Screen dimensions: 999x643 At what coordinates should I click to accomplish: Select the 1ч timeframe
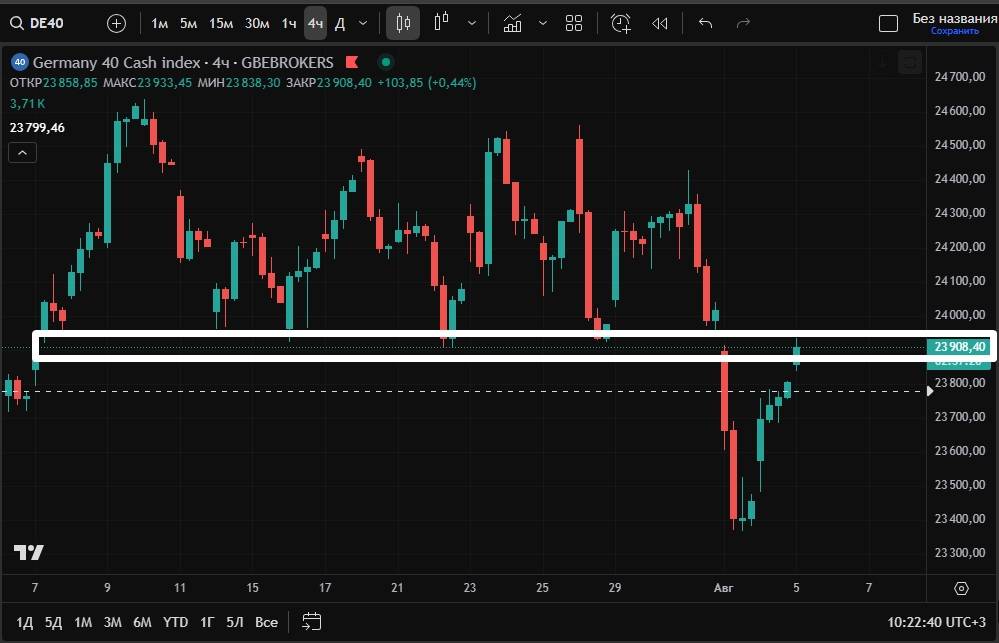pyautogui.click(x=289, y=23)
